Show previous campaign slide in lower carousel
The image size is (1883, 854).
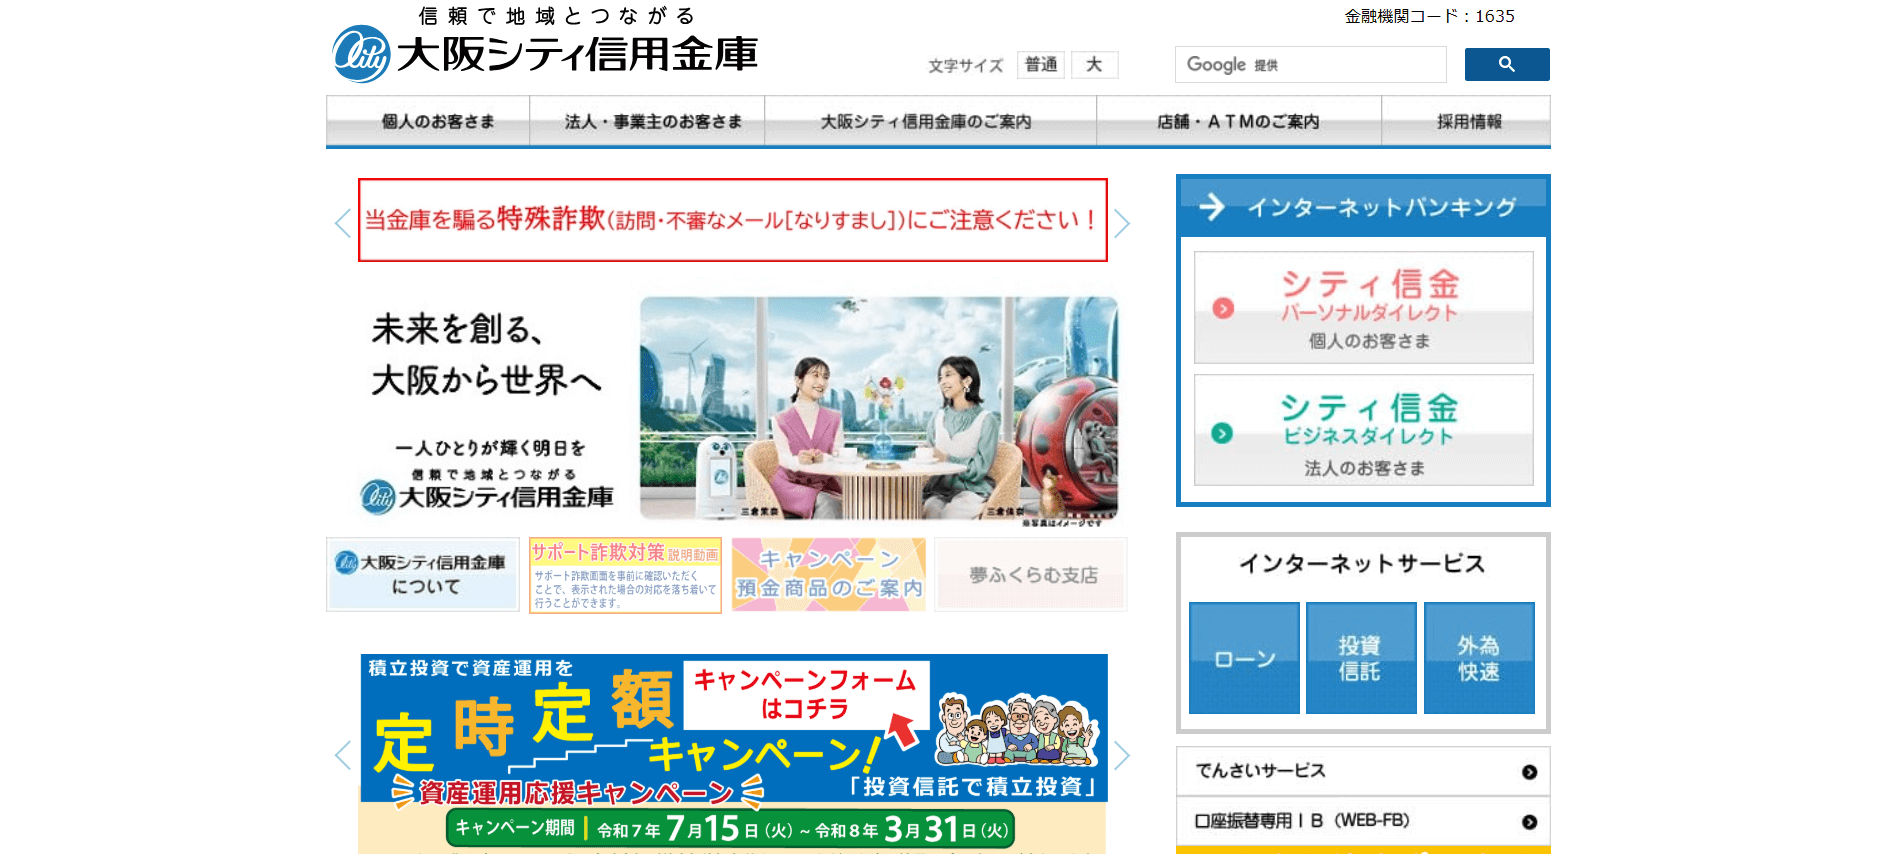click(x=342, y=754)
